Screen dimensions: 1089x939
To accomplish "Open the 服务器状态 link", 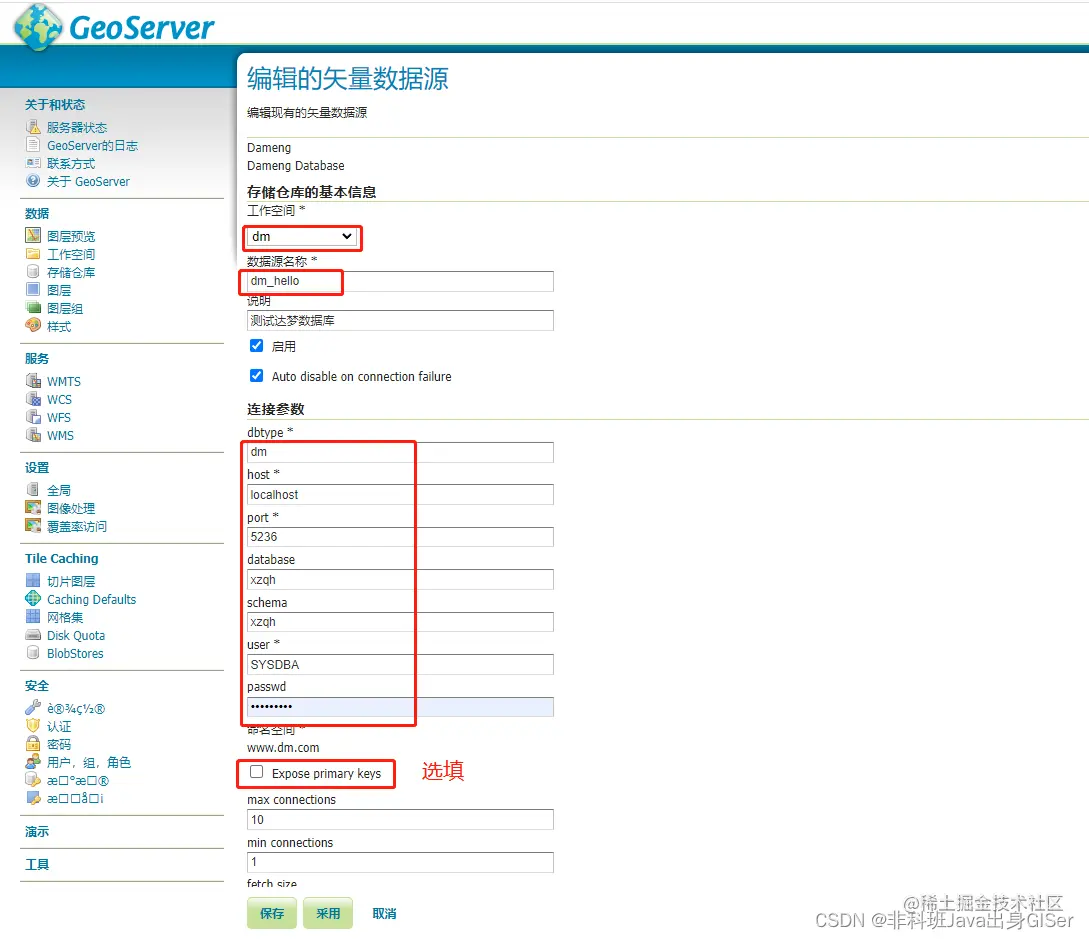I will click(77, 127).
